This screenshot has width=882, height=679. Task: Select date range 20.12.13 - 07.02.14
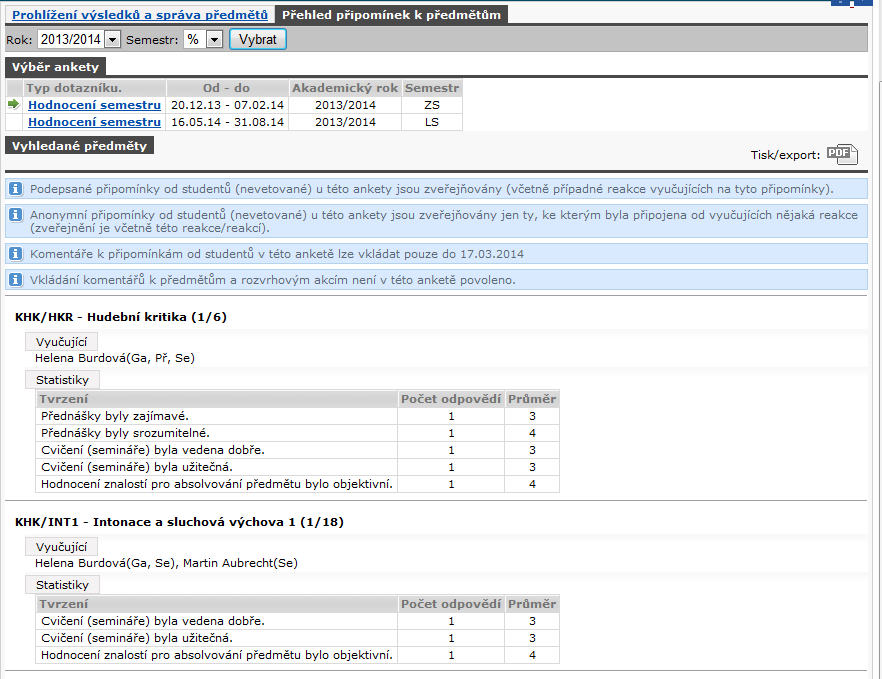click(x=227, y=105)
